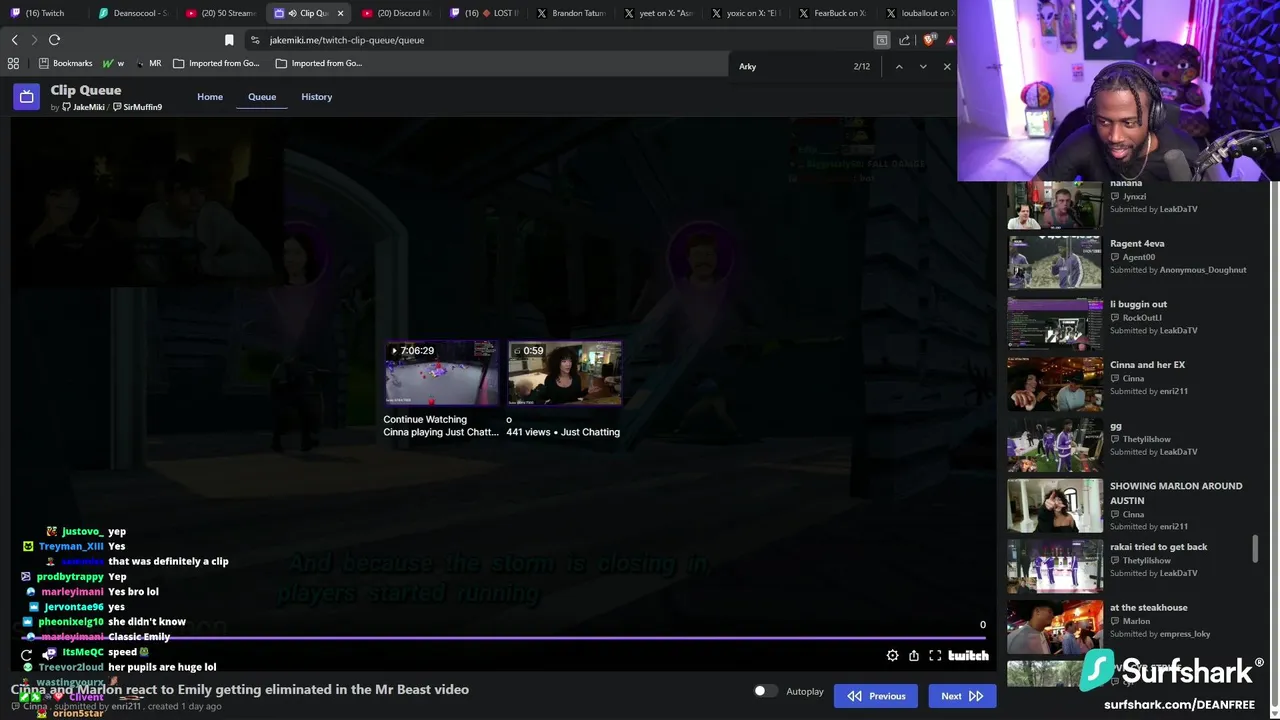Switch to the Deanscool browser tab
This screenshot has width=1280, height=720.
133,13
